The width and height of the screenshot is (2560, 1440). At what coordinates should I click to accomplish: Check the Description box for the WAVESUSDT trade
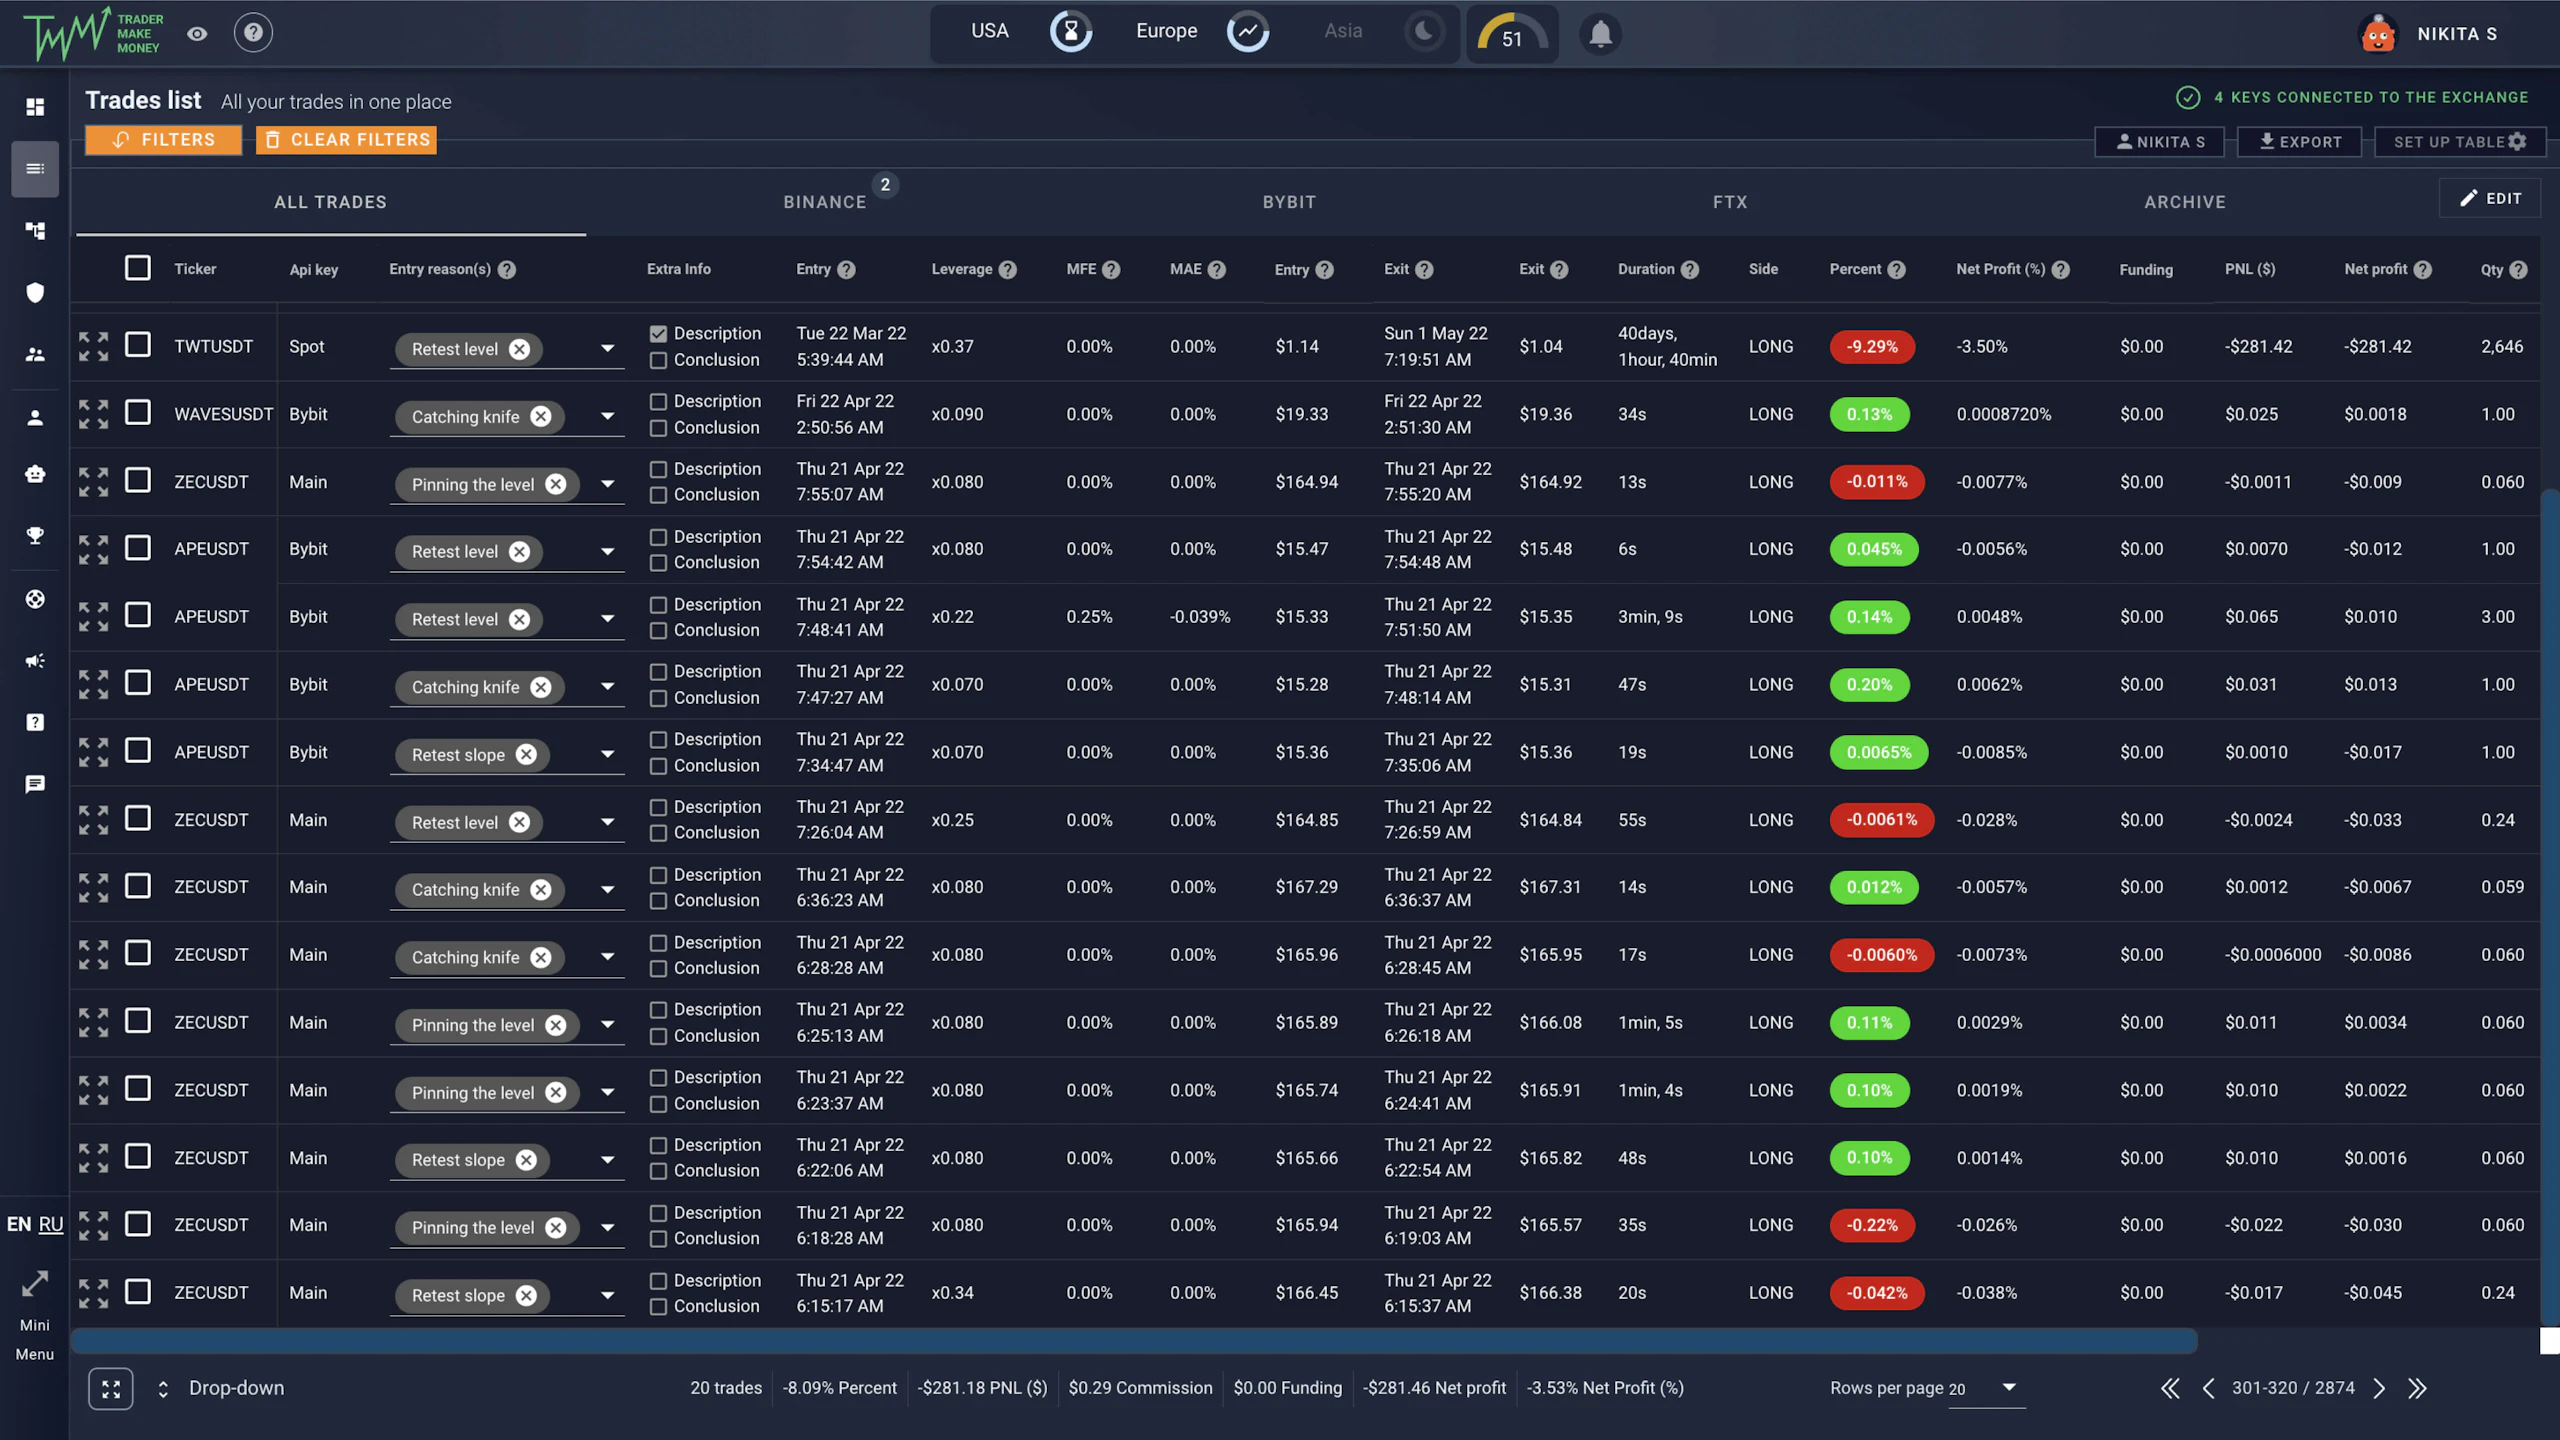[x=658, y=401]
